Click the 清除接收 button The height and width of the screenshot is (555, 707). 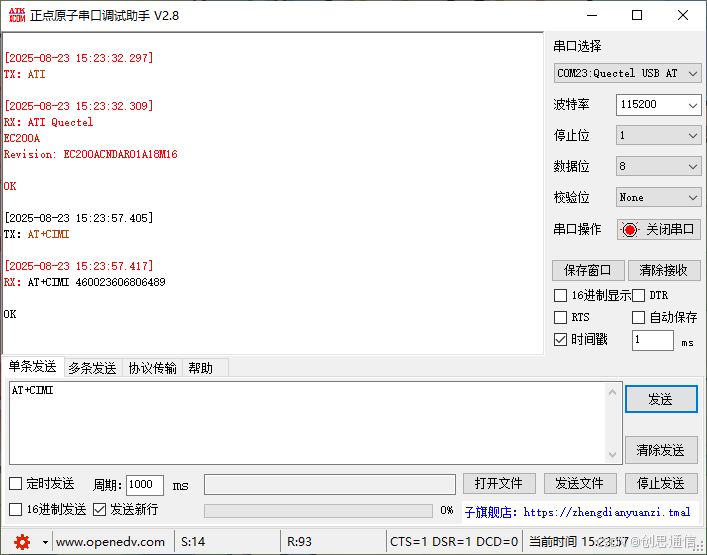click(x=663, y=271)
